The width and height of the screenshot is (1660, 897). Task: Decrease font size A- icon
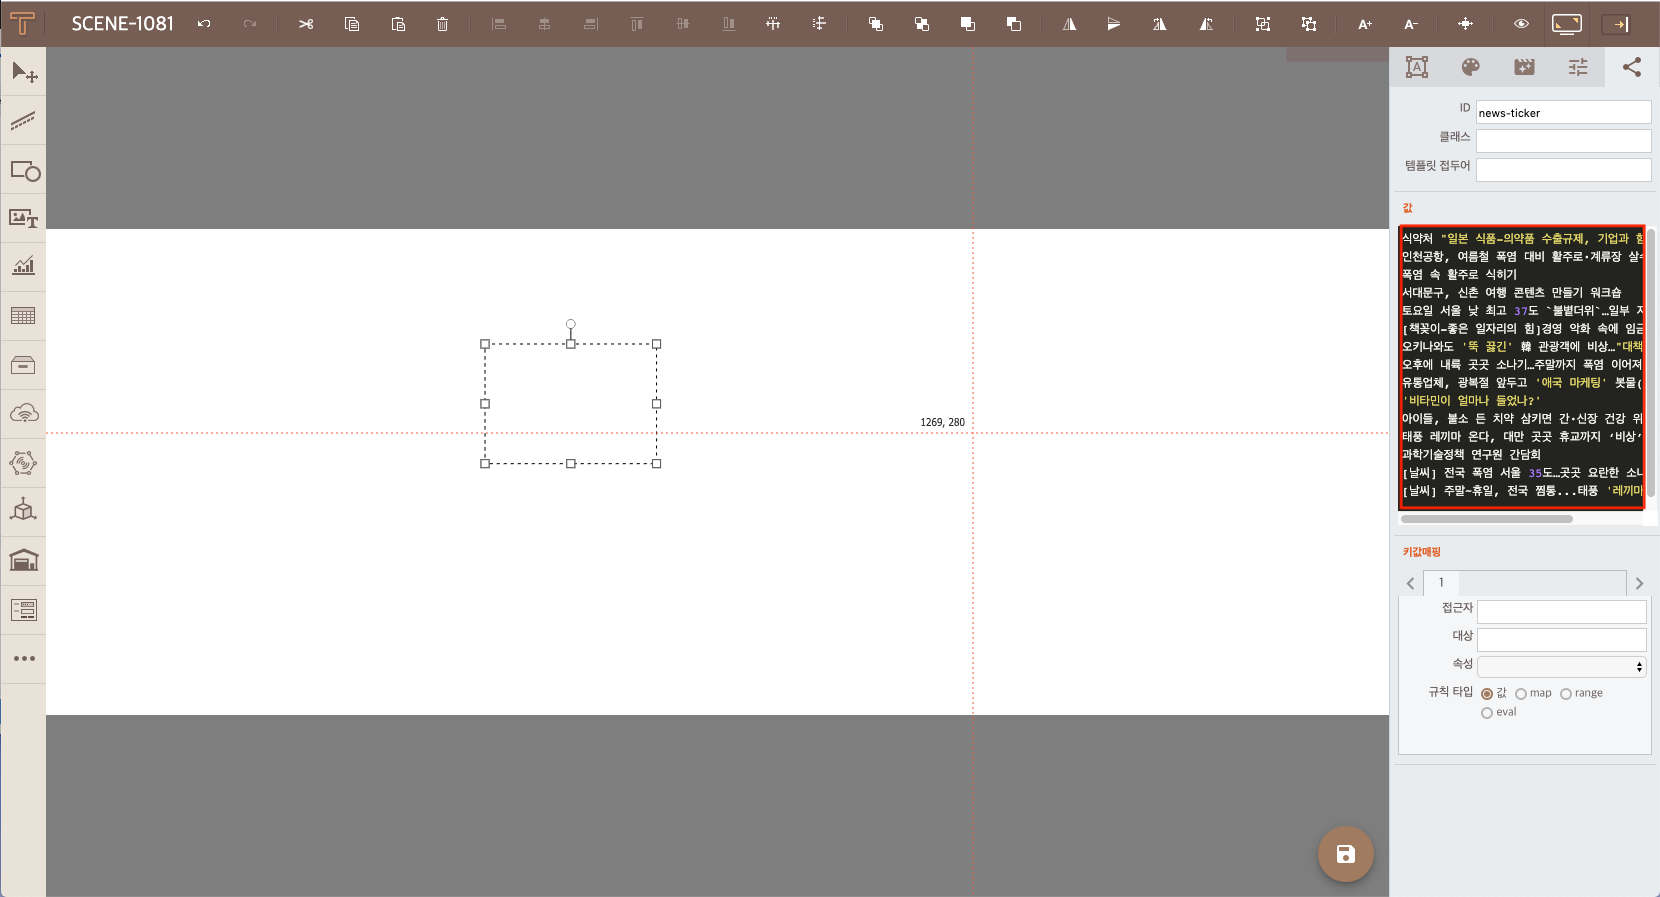point(1411,24)
